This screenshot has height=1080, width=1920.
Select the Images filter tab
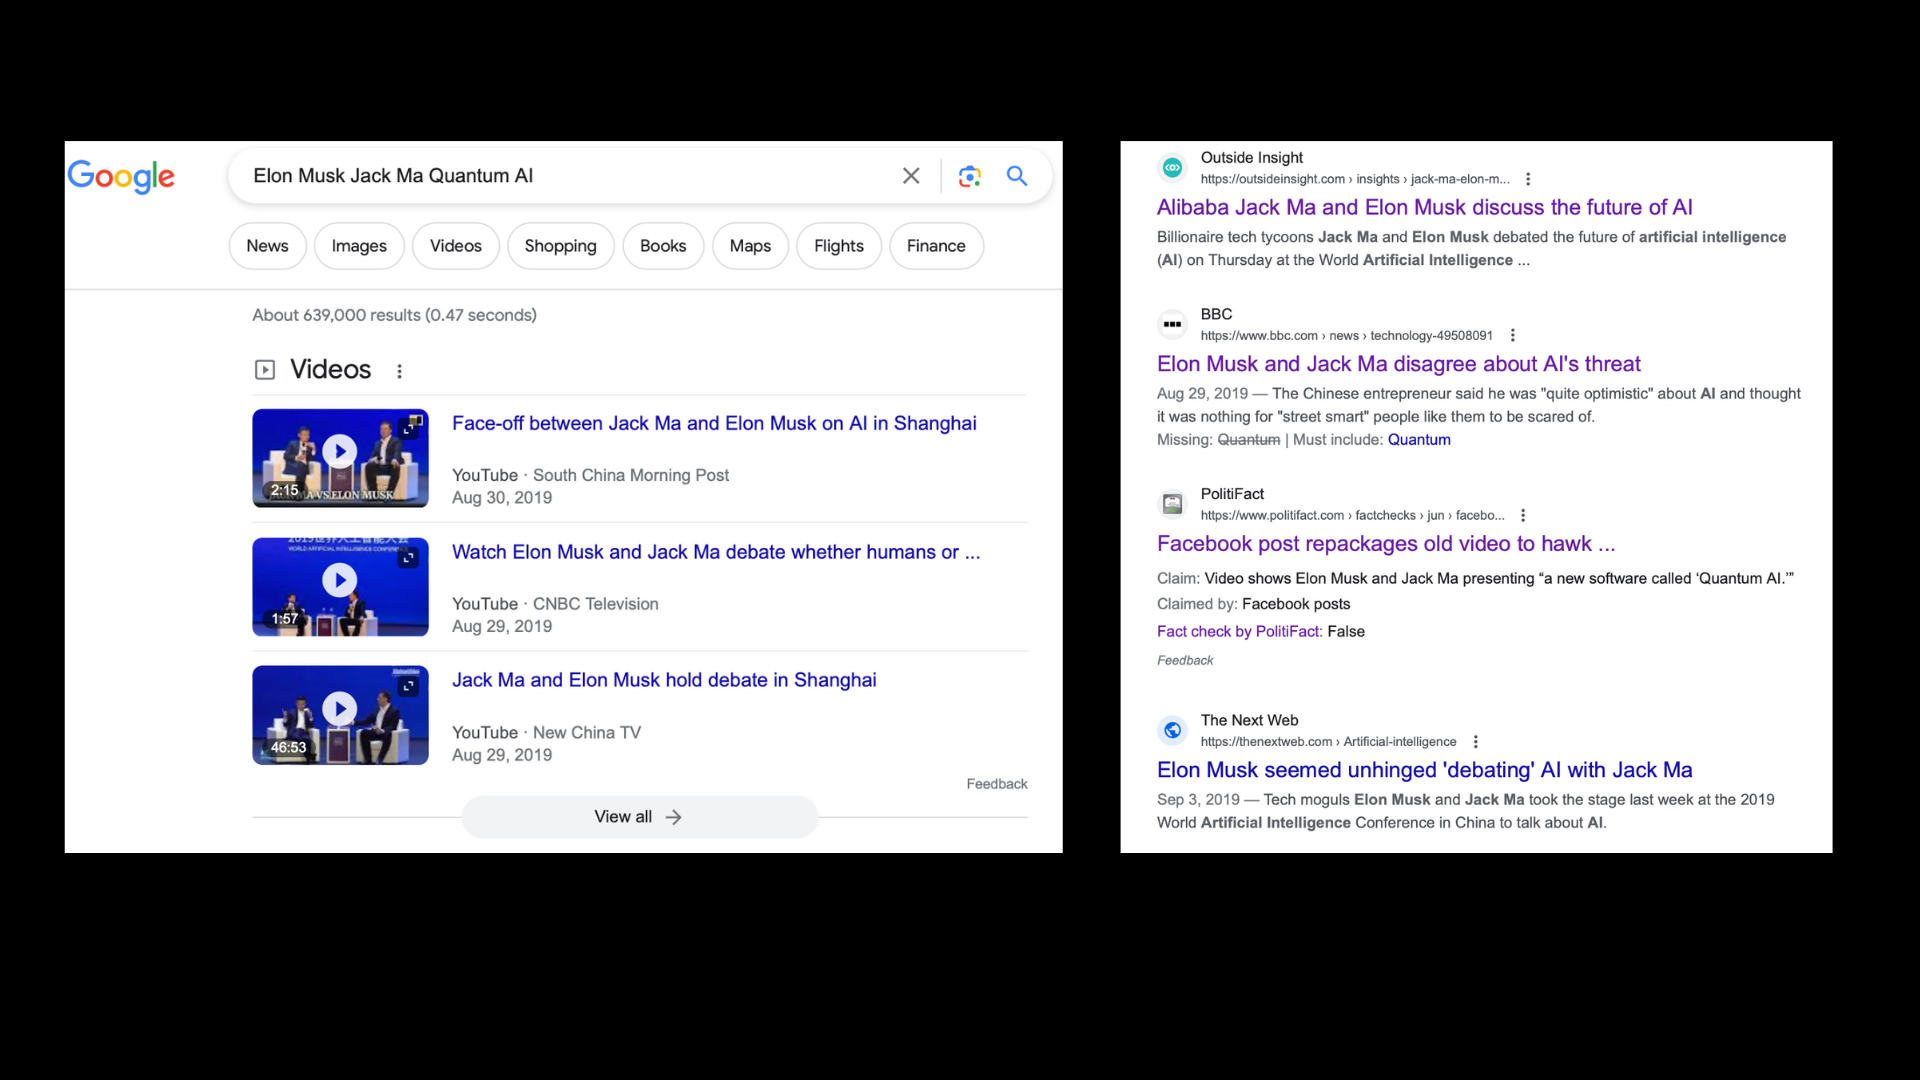(x=359, y=246)
